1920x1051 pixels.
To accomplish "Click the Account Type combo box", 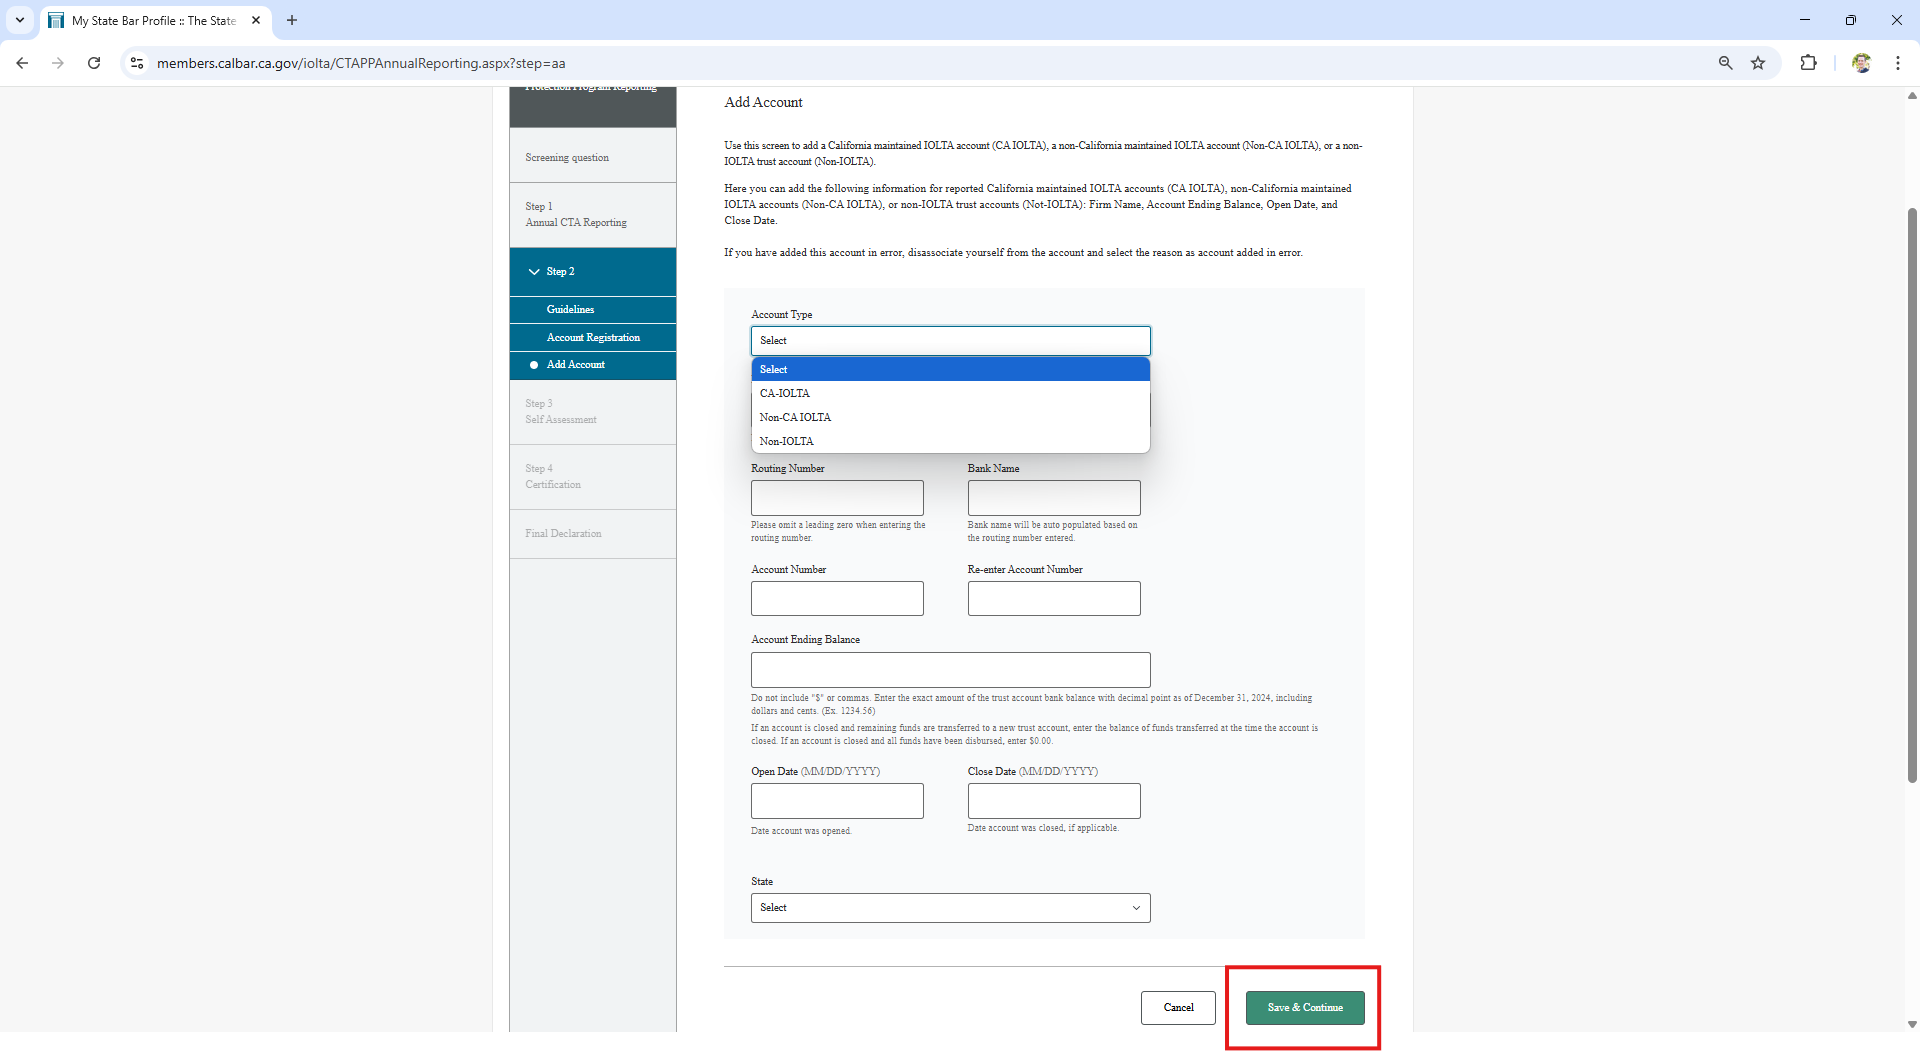I will pos(950,341).
